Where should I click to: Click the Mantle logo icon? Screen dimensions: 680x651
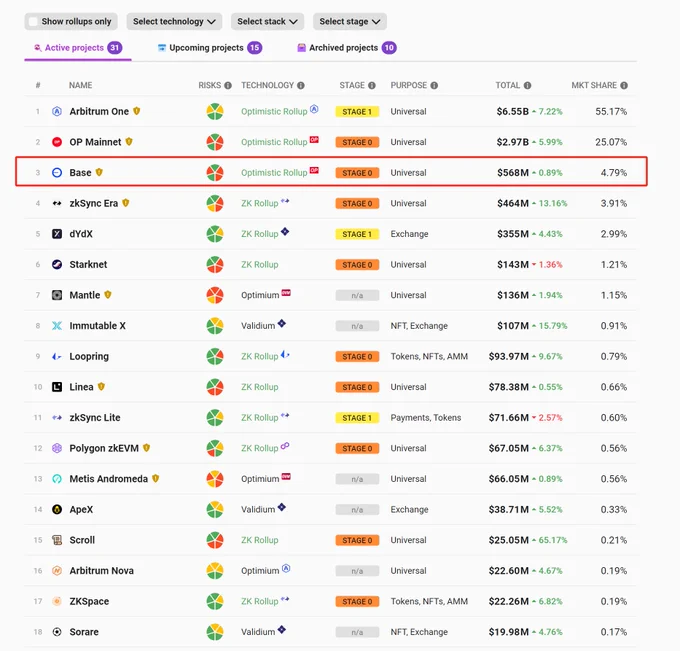click(x=57, y=295)
